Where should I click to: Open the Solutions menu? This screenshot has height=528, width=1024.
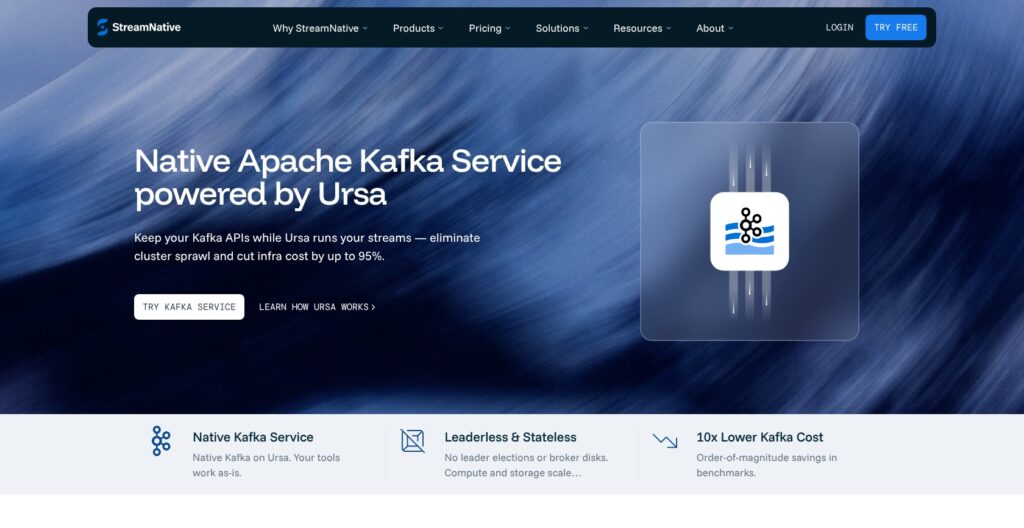click(x=562, y=28)
